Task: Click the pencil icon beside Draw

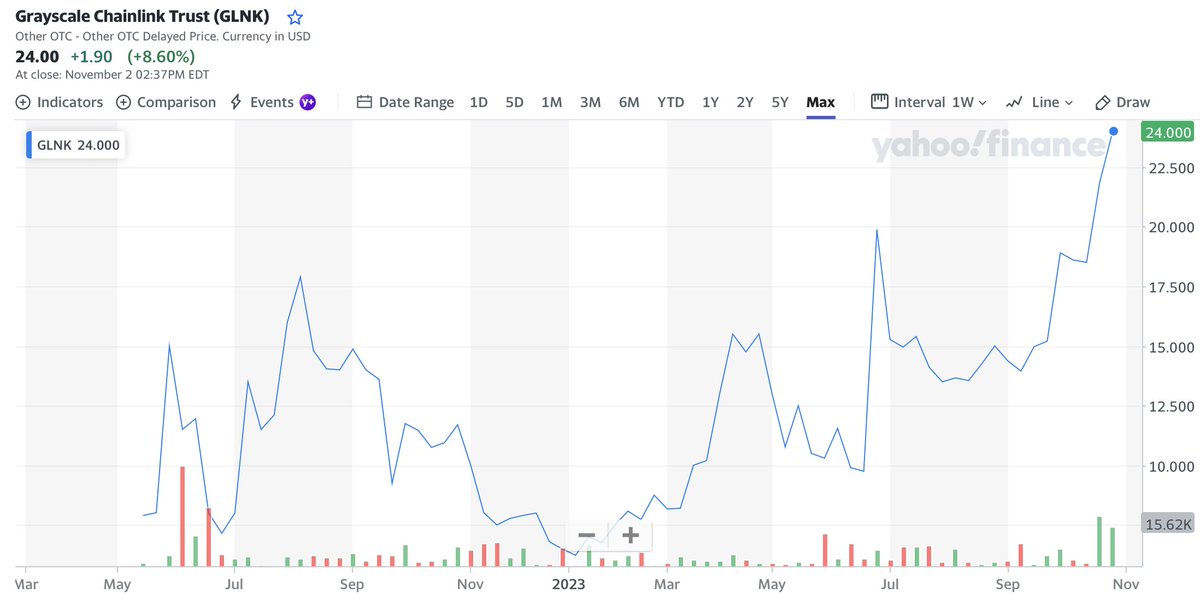Action: [x=1103, y=102]
